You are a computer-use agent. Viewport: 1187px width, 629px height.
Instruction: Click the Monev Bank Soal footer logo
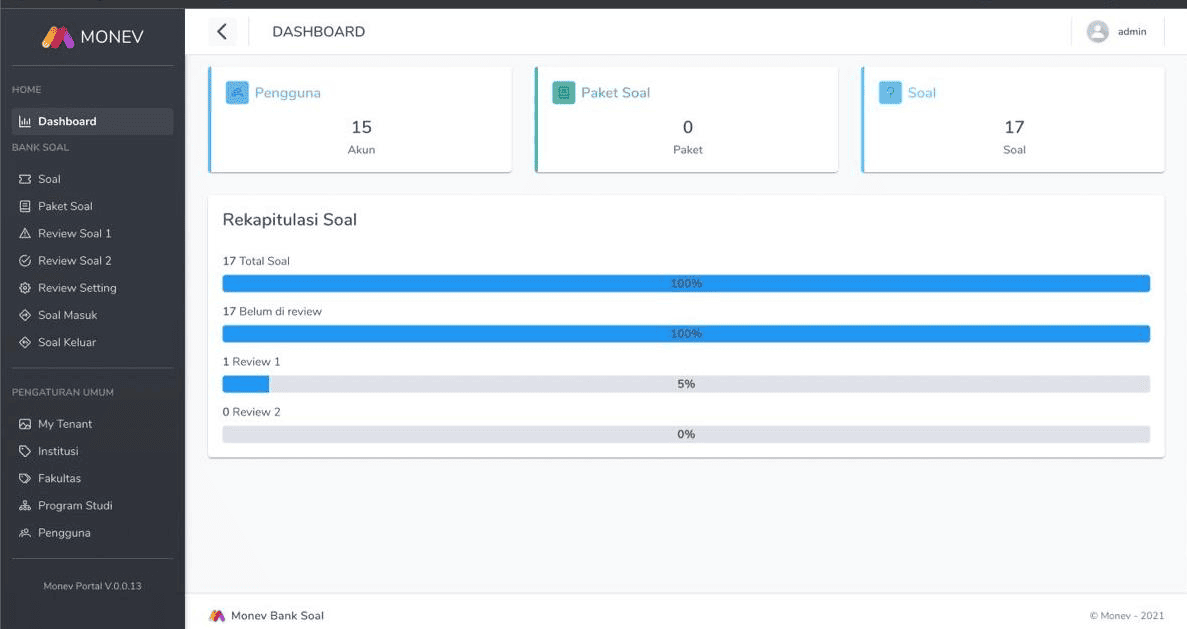pos(217,615)
